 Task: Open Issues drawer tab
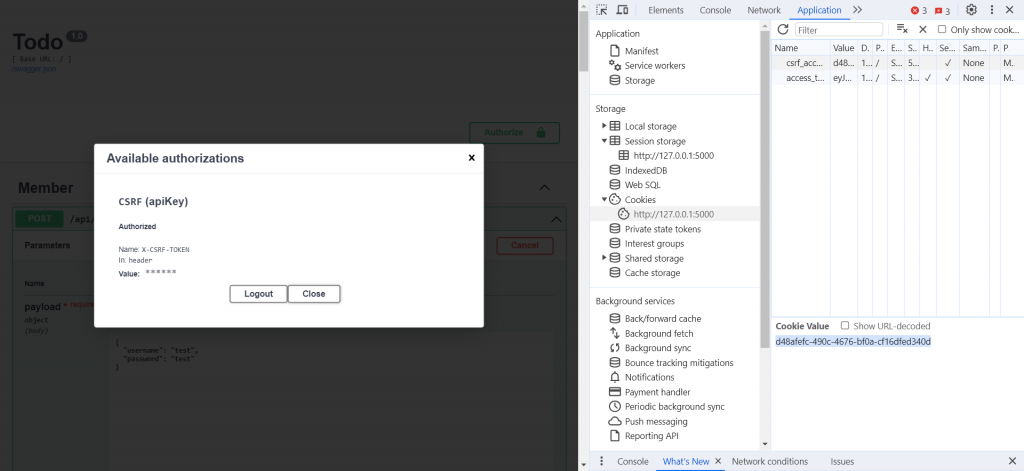point(842,461)
